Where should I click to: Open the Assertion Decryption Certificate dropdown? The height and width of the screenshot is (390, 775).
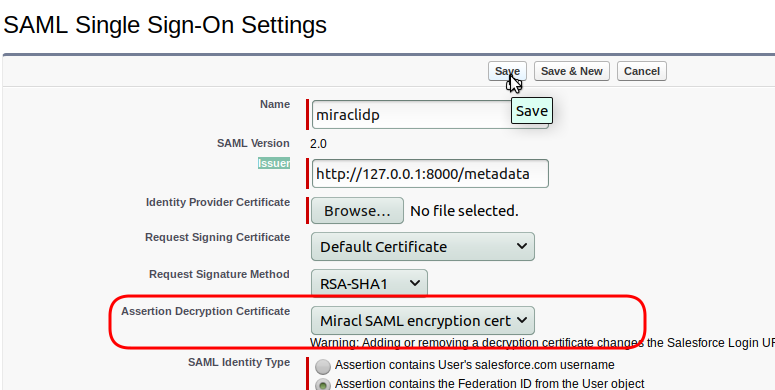click(x=423, y=321)
